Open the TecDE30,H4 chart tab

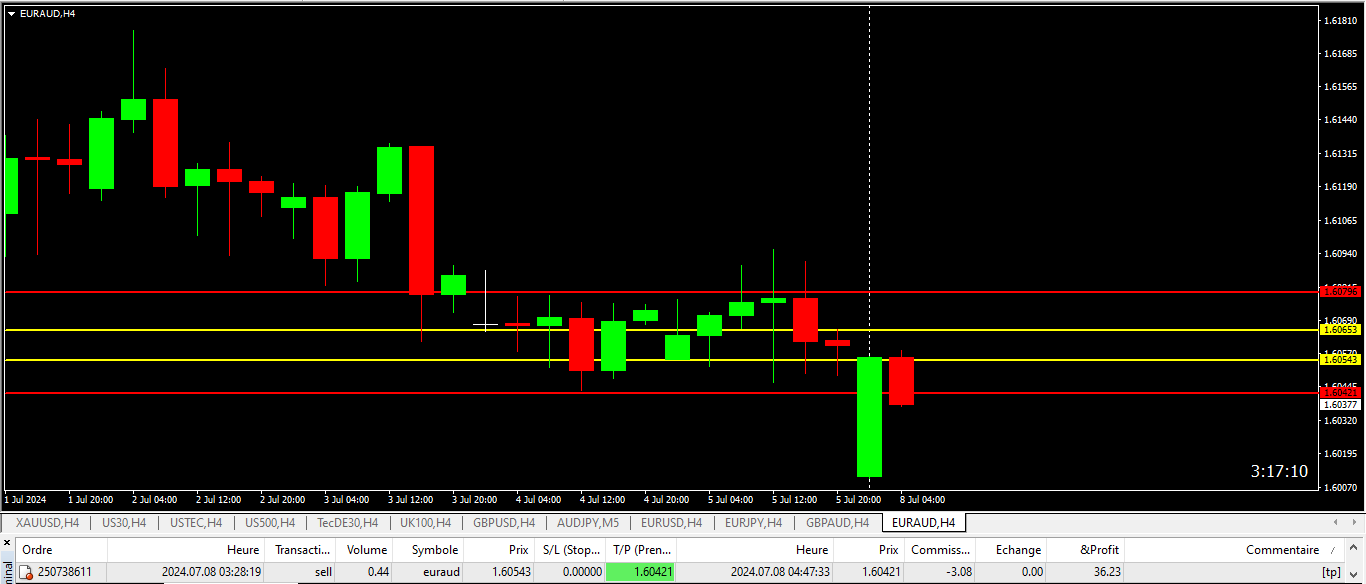pyautogui.click(x=347, y=523)
